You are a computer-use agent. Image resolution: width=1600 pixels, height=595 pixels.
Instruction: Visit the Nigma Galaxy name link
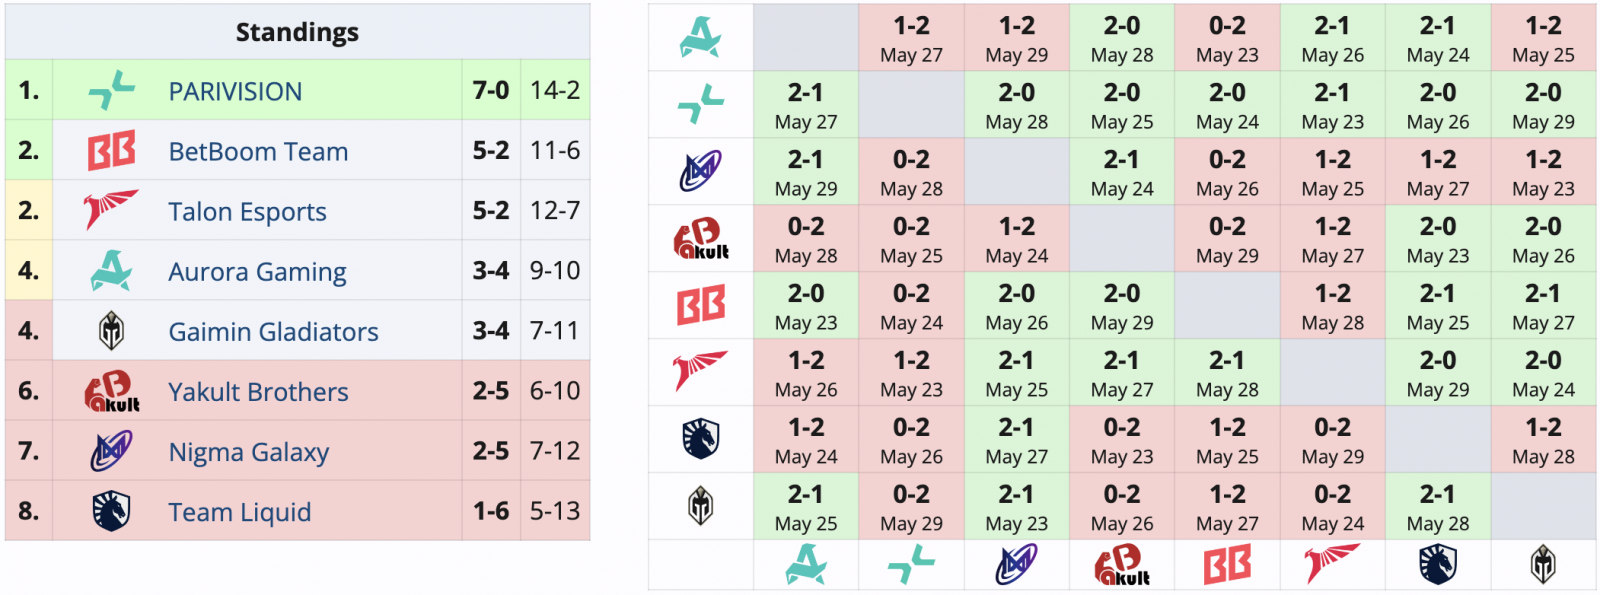[x=248, y=452]
